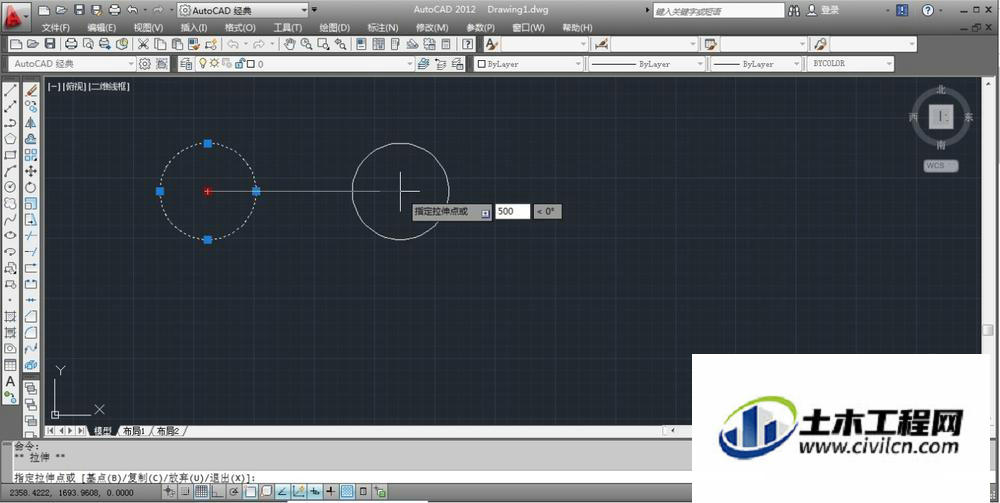Select the Revision Cloud tool

click(x=10, y=203)
